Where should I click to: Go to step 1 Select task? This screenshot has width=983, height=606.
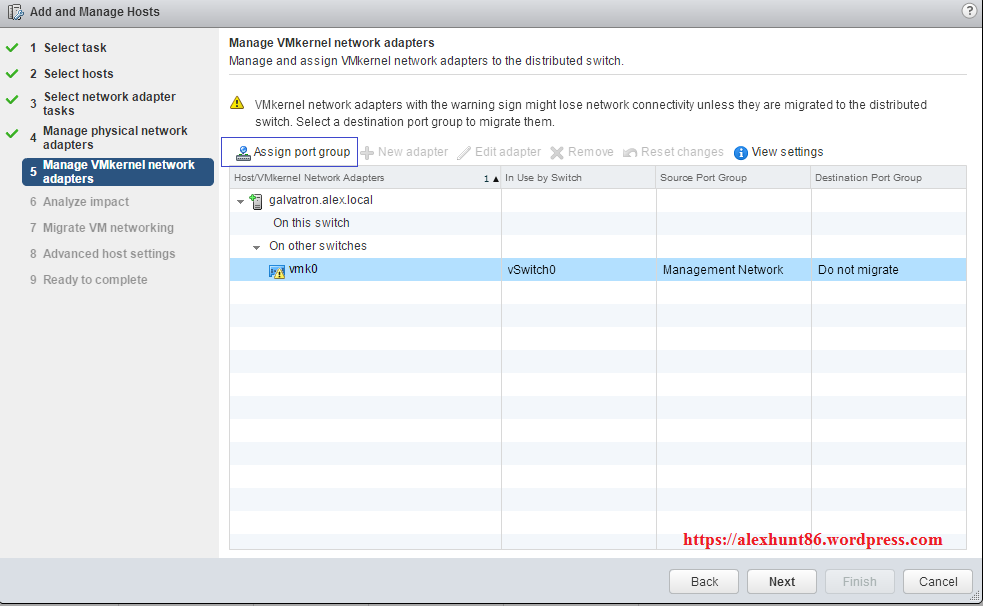pyautogui.click(x=75, y=48)
